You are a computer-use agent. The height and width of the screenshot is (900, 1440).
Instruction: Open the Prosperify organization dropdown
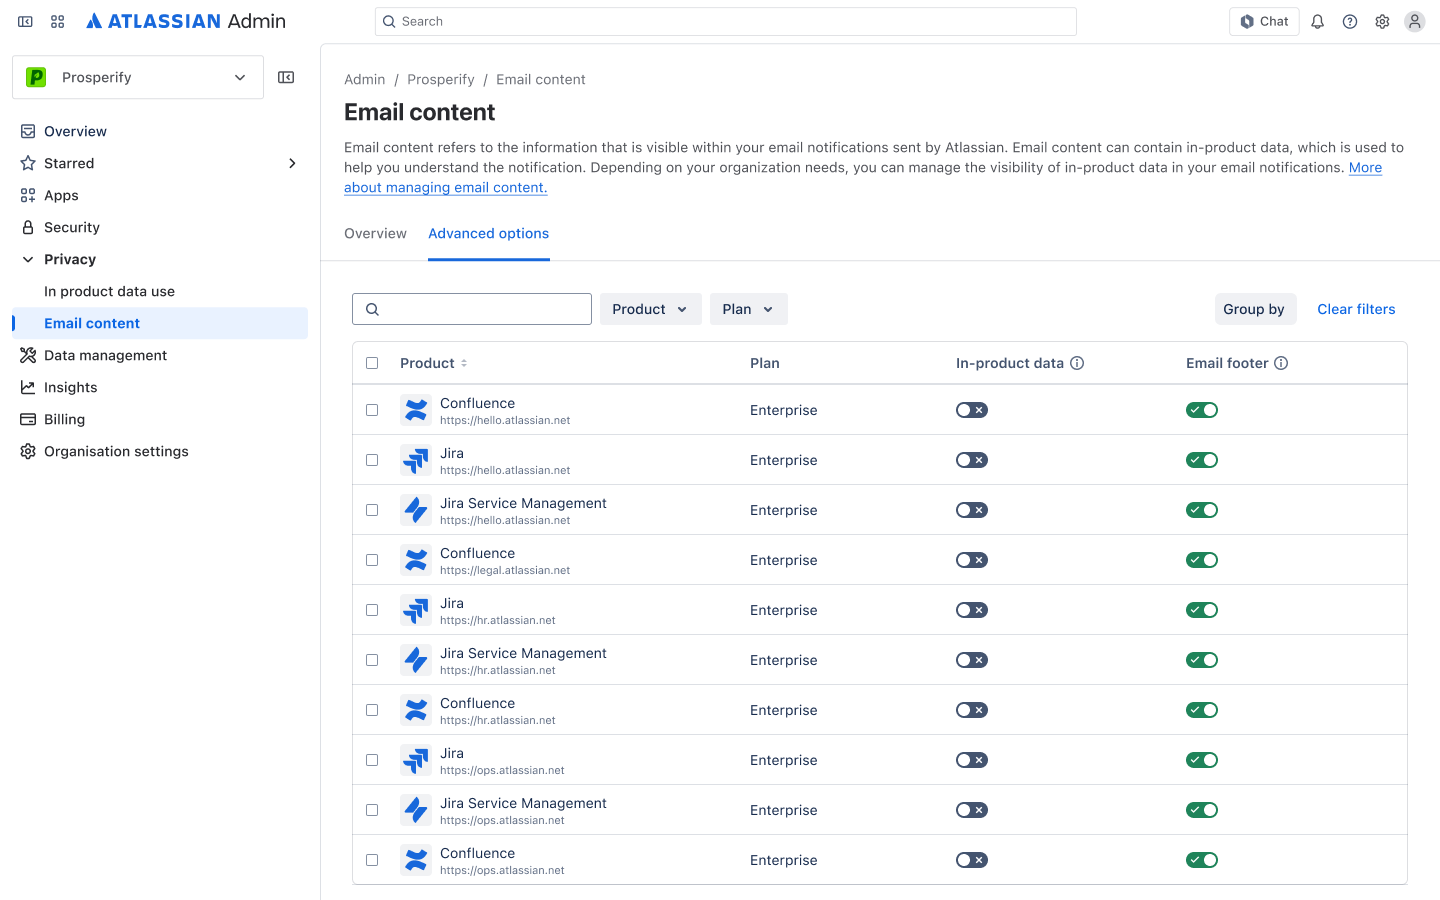[x=138, y=77]
